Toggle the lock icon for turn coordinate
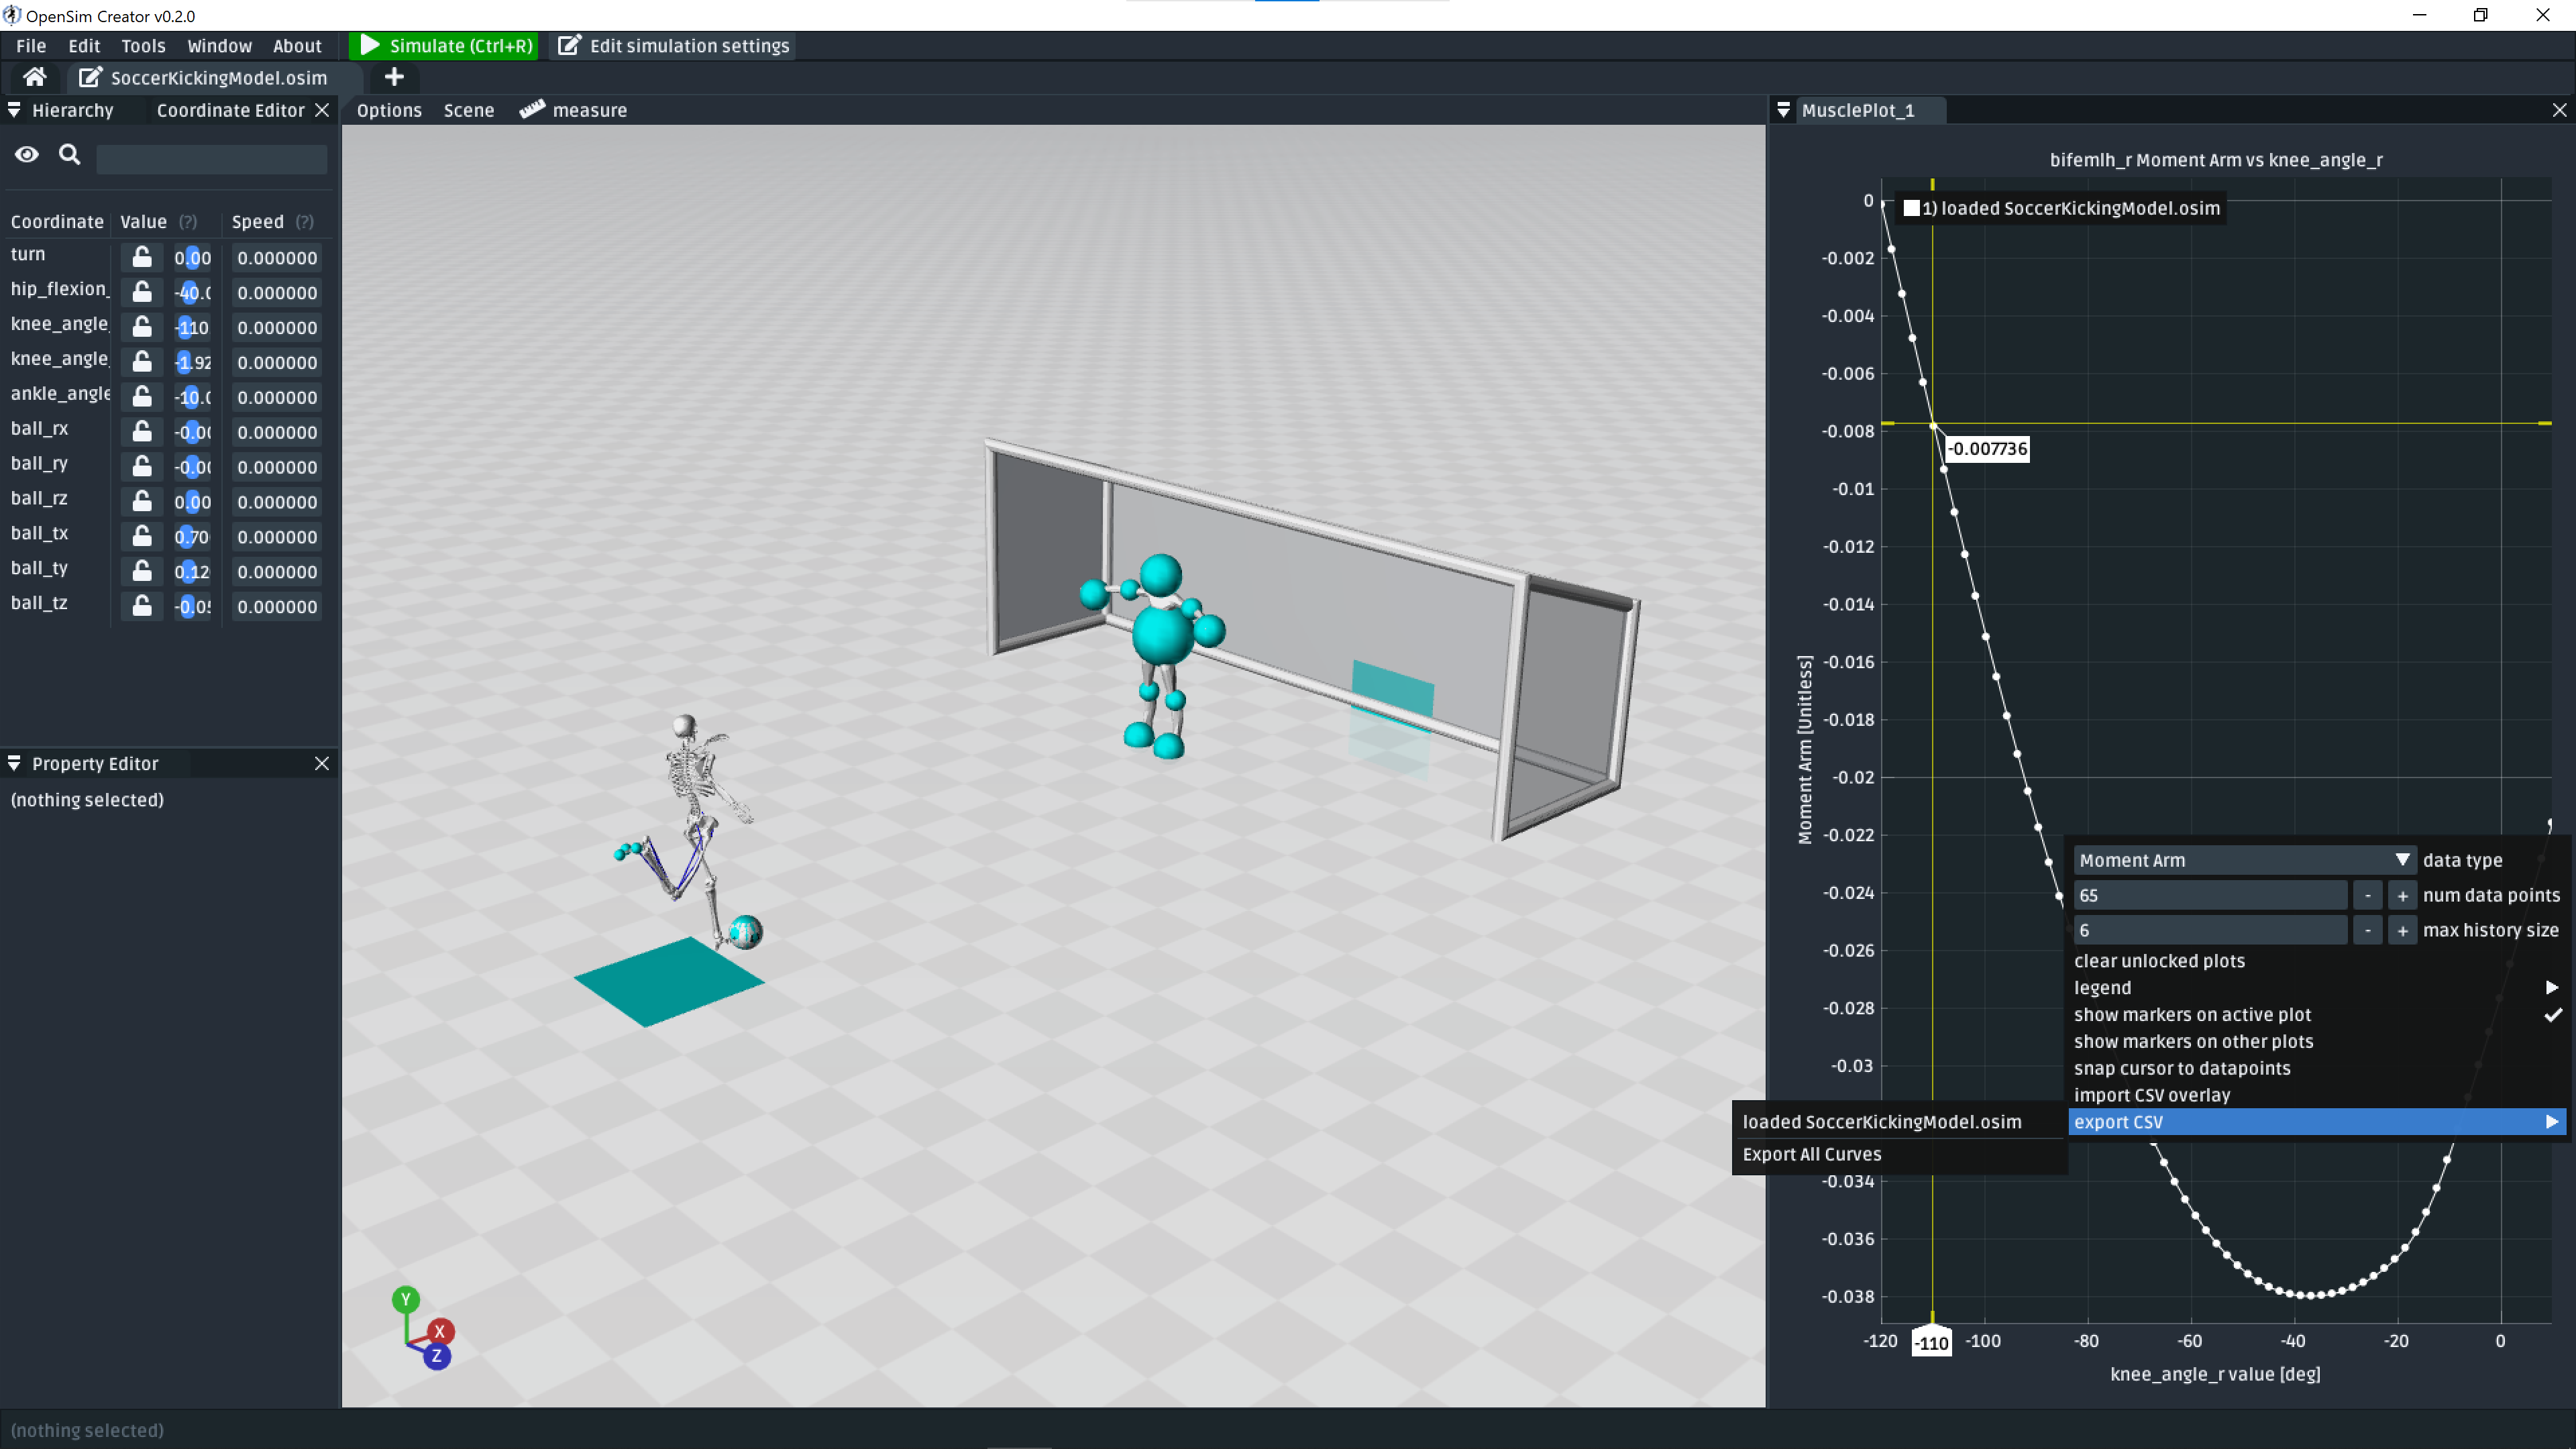Image resolution: width=2576 pixels, height=1449 pixels. click(x=142, y=257)
